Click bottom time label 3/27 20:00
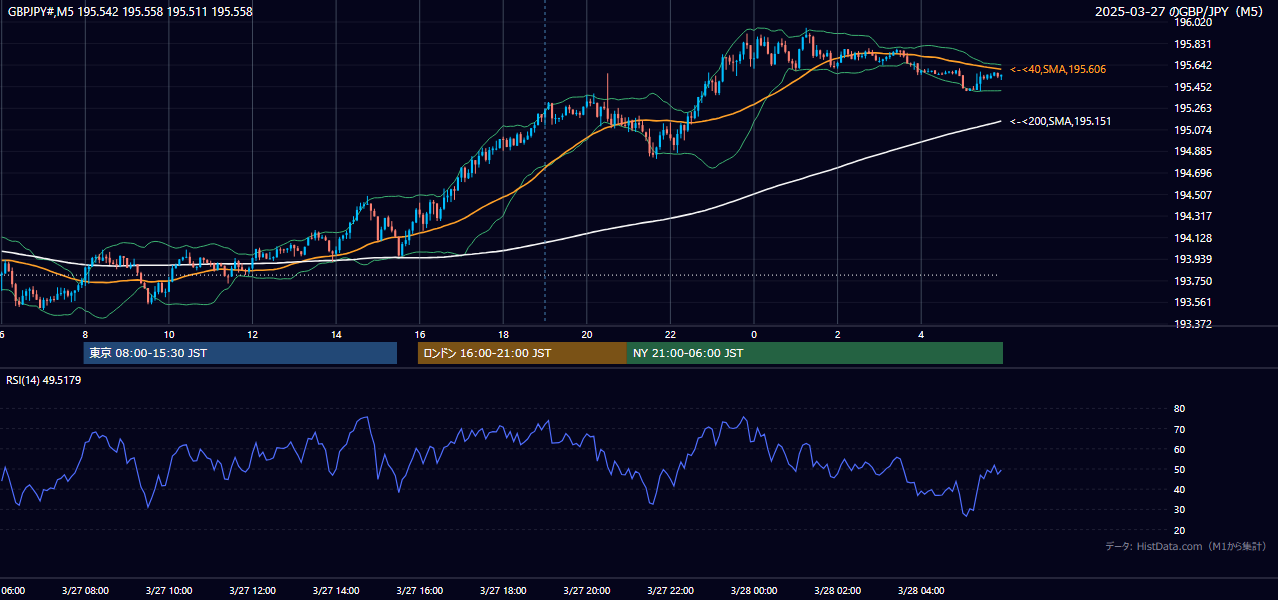The width and height of the screenshot is (1278, 600). [x=587, y=591]
